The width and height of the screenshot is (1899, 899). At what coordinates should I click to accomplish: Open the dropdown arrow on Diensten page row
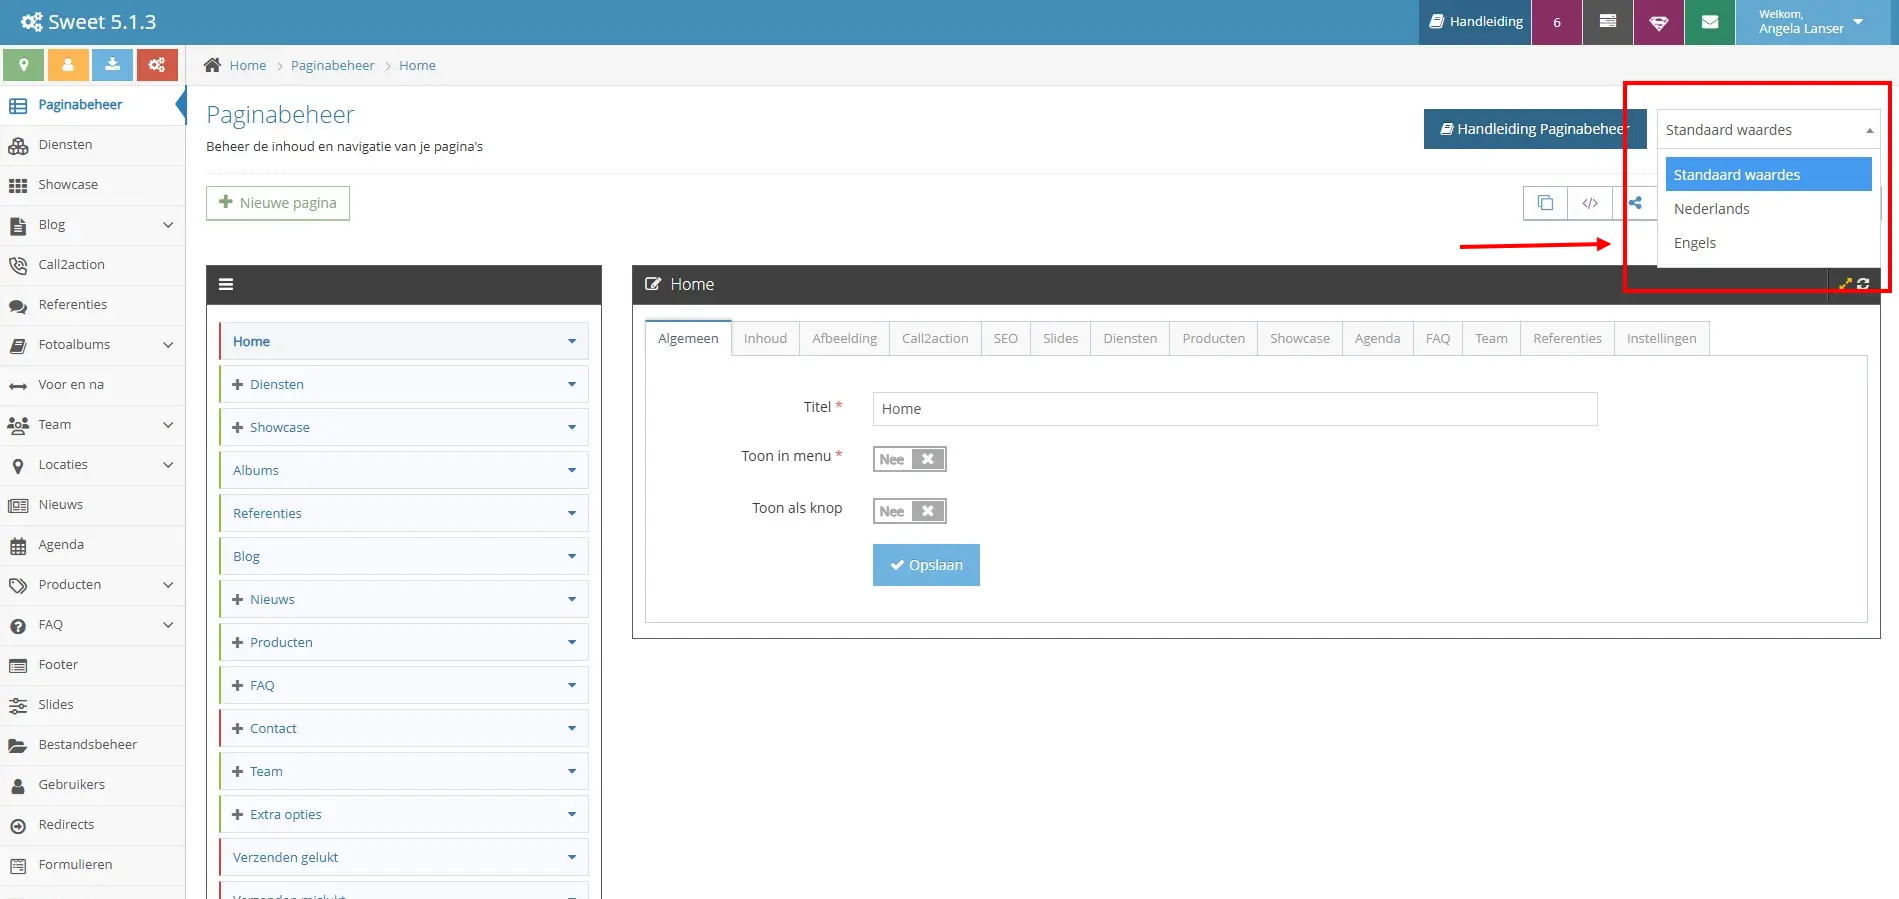(572, 385)
